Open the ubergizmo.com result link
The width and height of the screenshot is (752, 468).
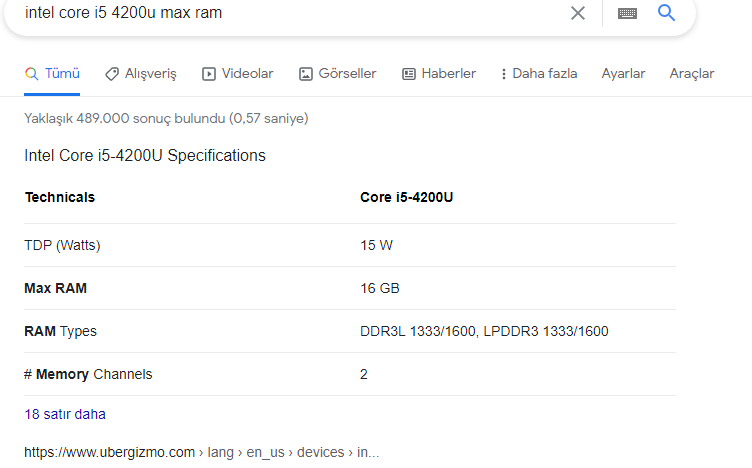(201, 453)
